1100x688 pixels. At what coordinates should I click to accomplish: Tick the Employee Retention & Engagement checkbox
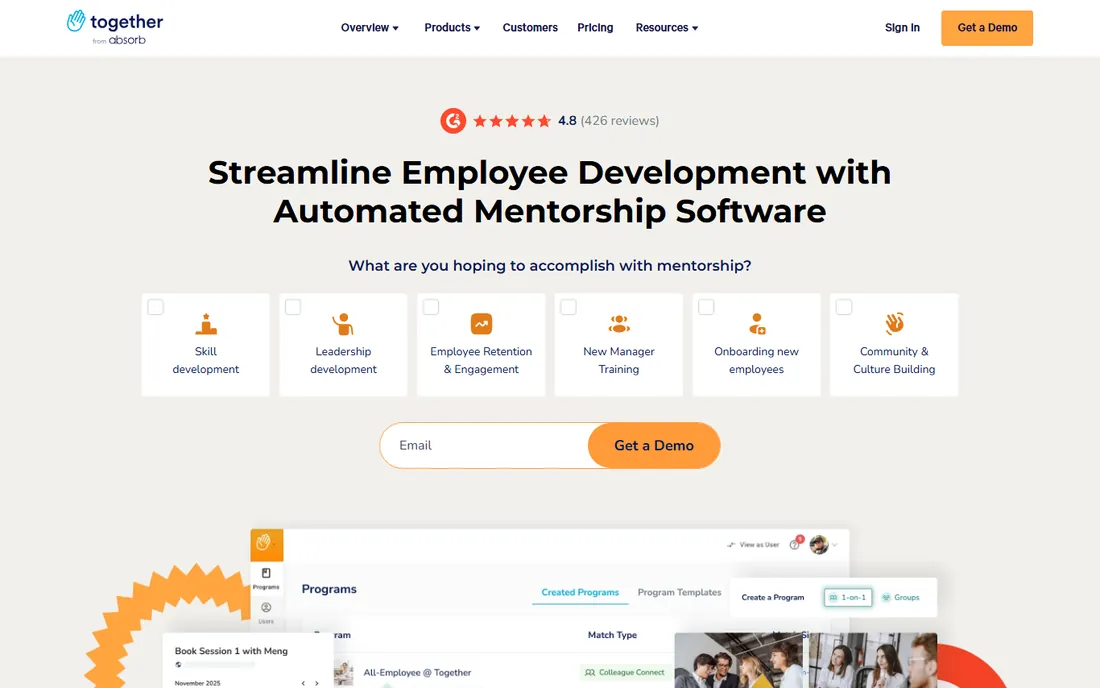pos(431,307)
